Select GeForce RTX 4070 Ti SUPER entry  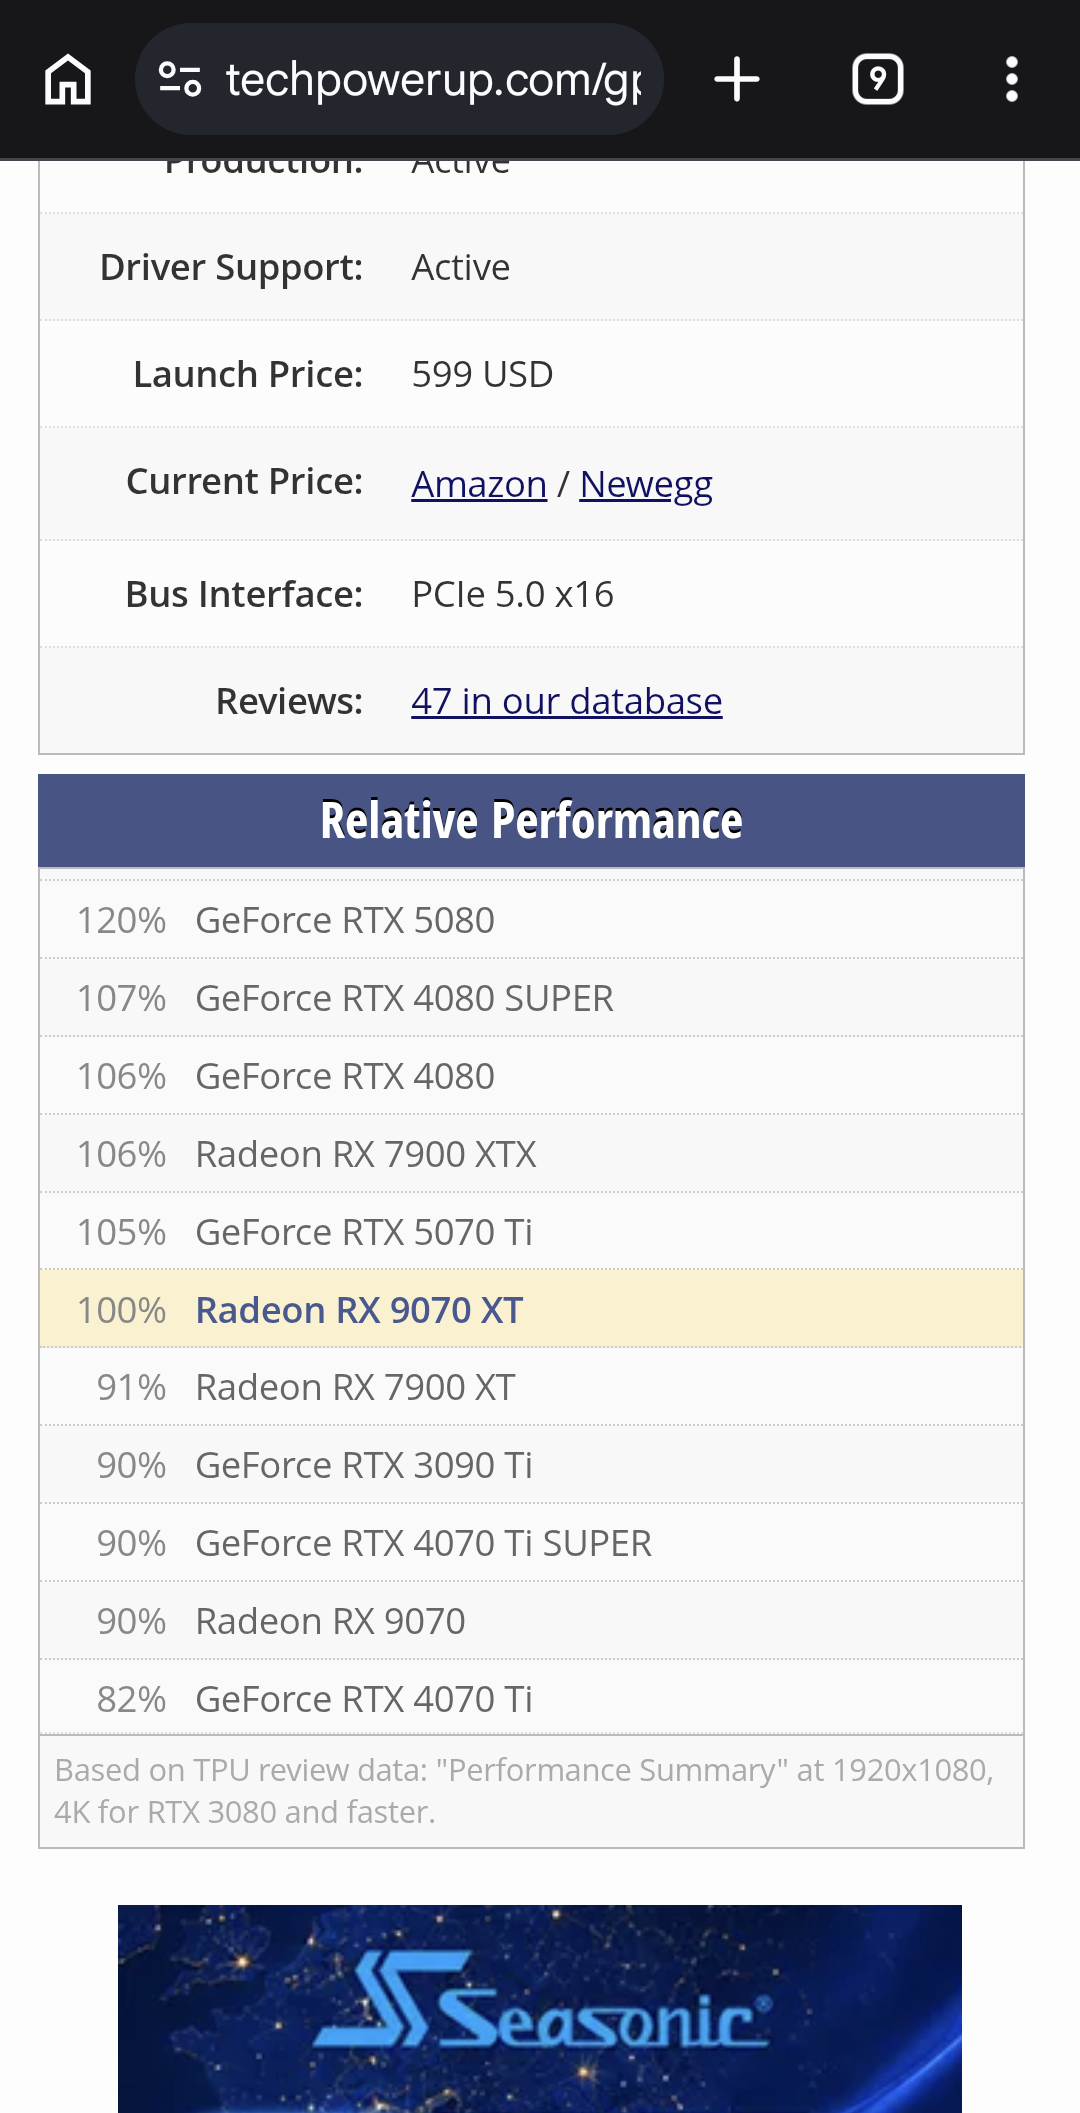(531, 1543)
